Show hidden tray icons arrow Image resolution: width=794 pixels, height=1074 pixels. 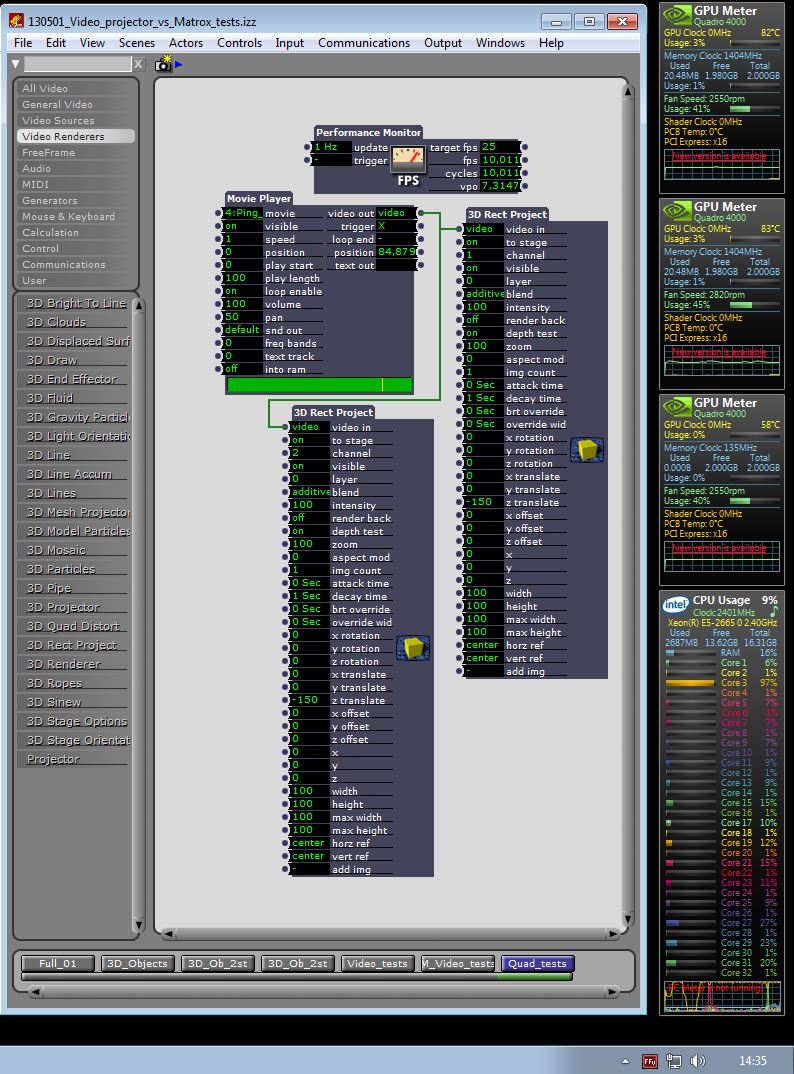625,1061
